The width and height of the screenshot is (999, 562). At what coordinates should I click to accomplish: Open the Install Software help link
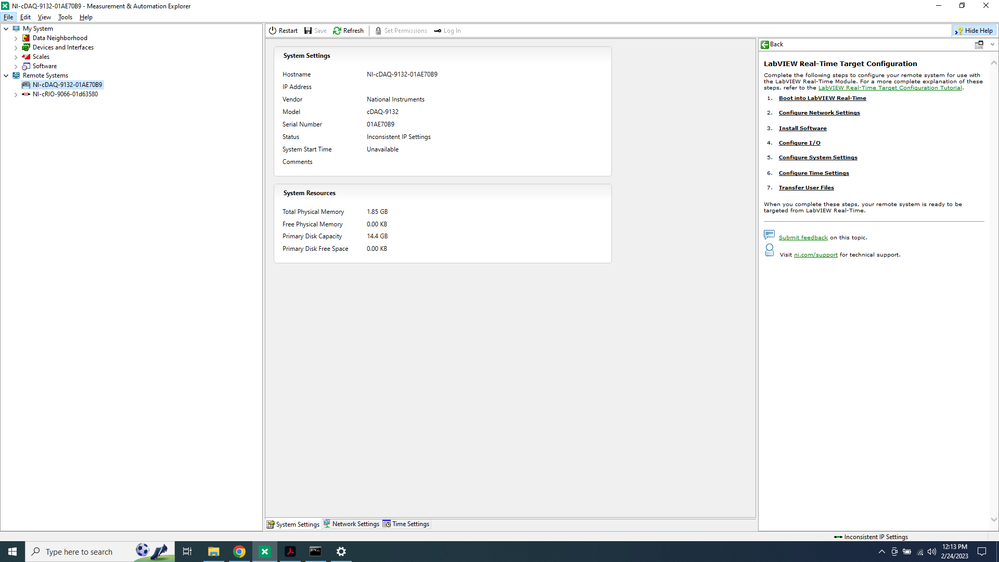pos(802,128)
